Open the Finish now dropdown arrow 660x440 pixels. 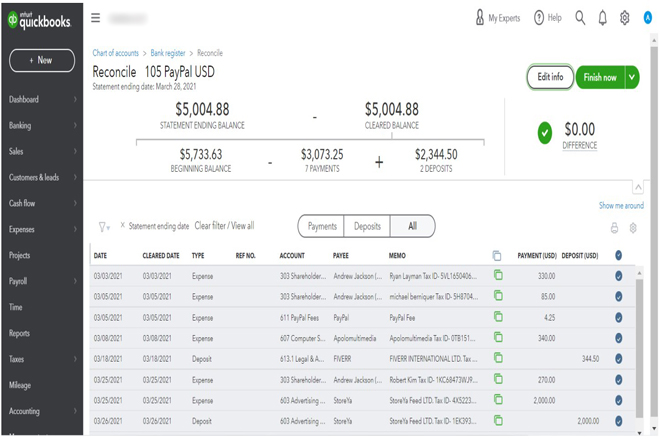[x=632, y=77]
